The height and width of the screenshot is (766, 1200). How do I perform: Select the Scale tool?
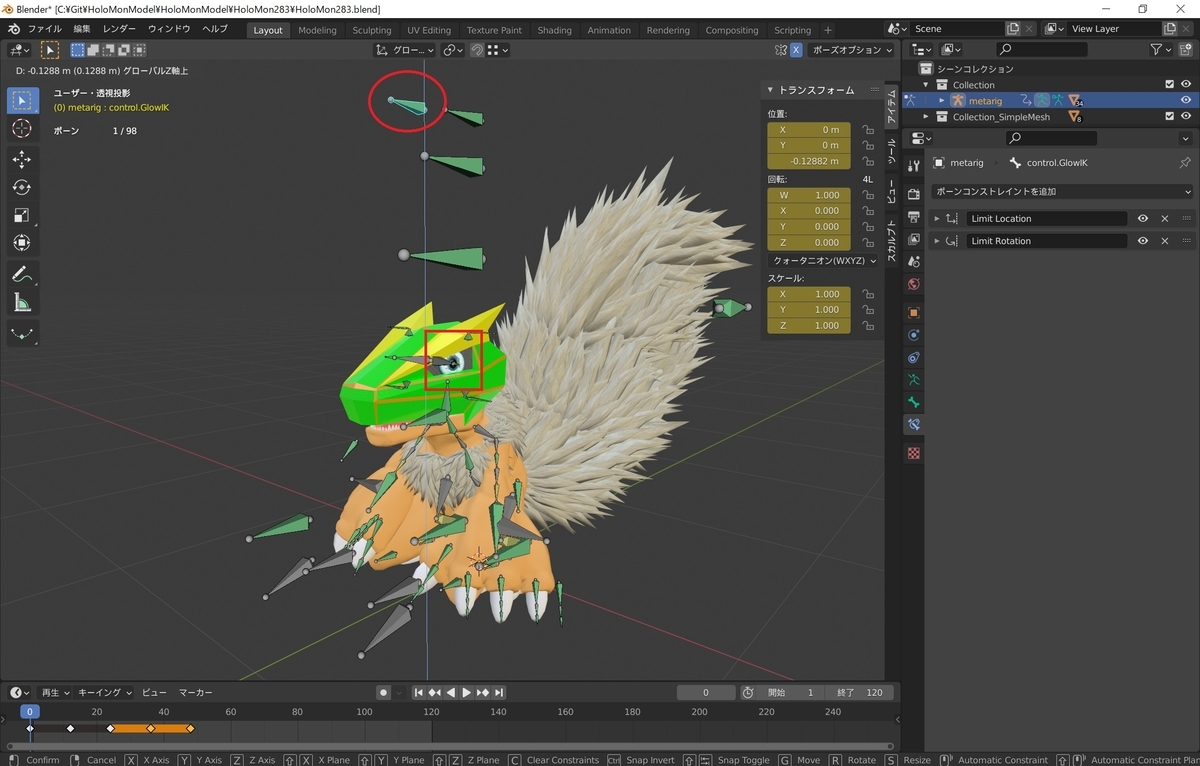tap(22, 215)
